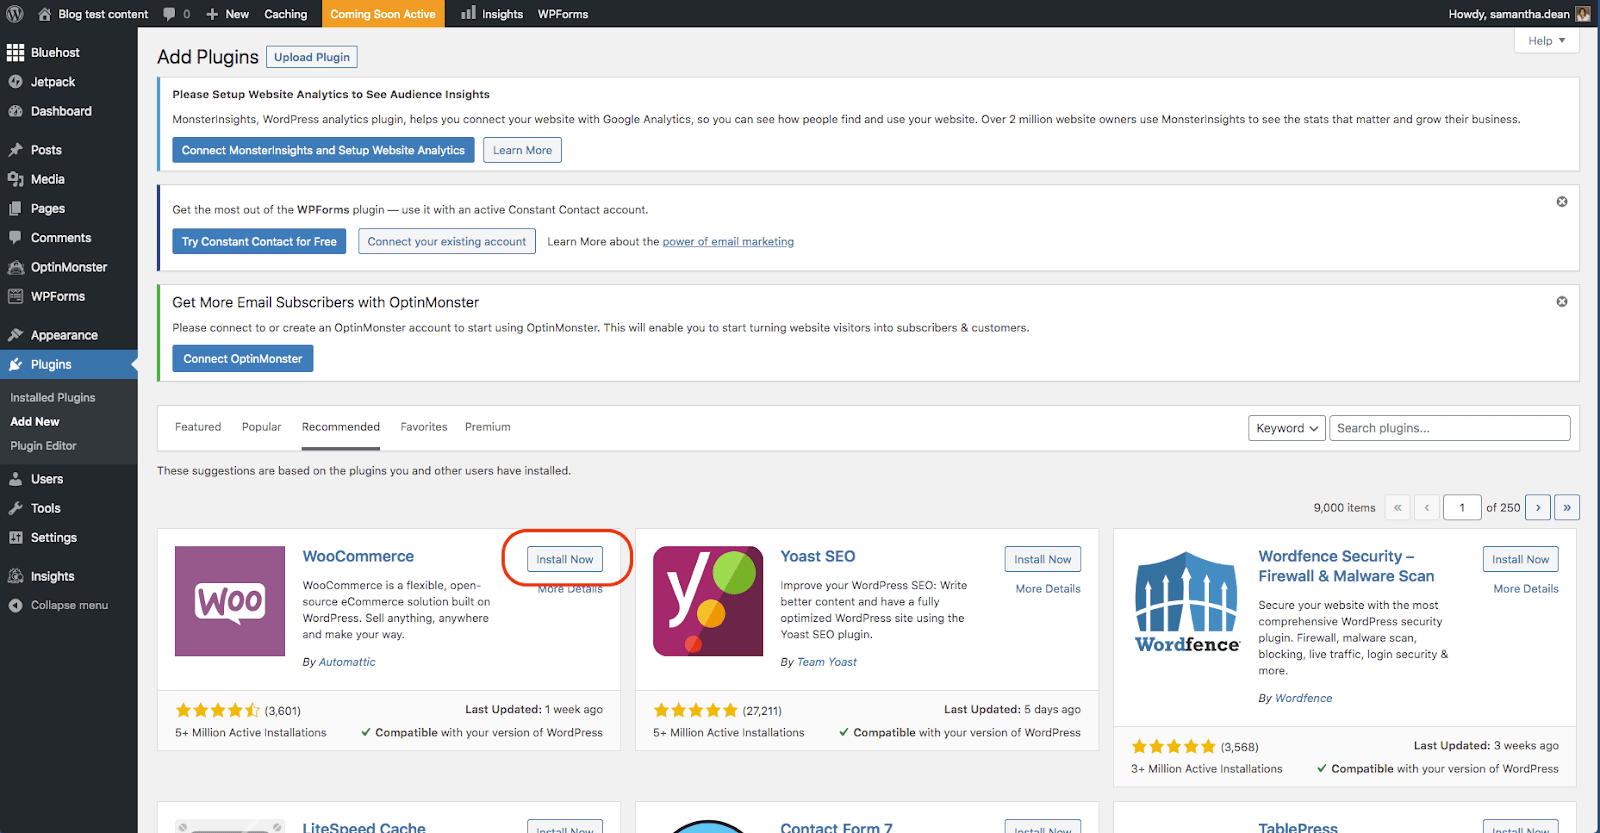1600x833 pixels.
Task: Click the Wordfence plugin logo thumbnail
Action: click(x=1187, y=601)
